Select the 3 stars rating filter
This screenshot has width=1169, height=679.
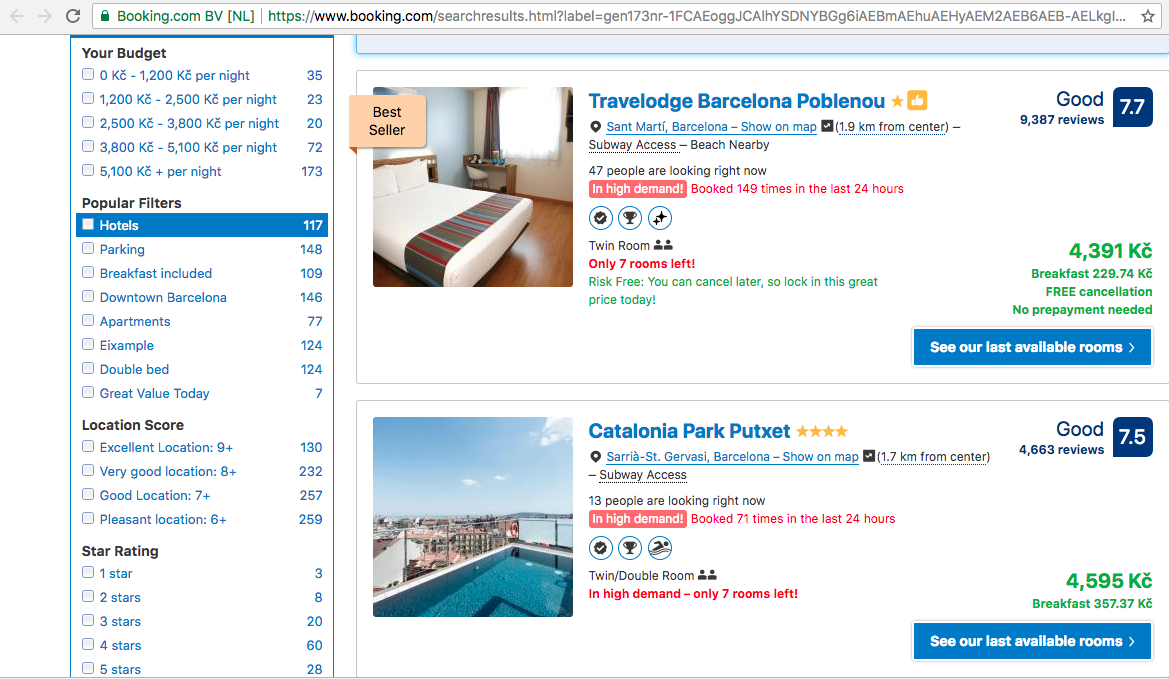pyautogui.click(x=88, y=620)
